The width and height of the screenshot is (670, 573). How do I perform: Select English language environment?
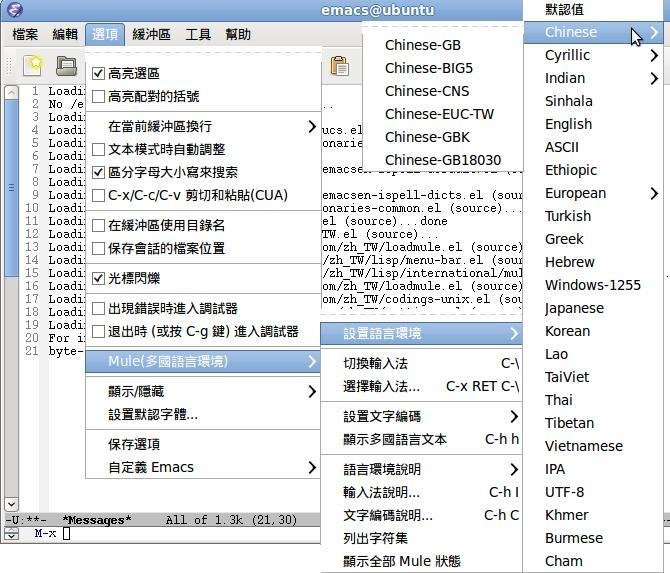tap(593, 124)
